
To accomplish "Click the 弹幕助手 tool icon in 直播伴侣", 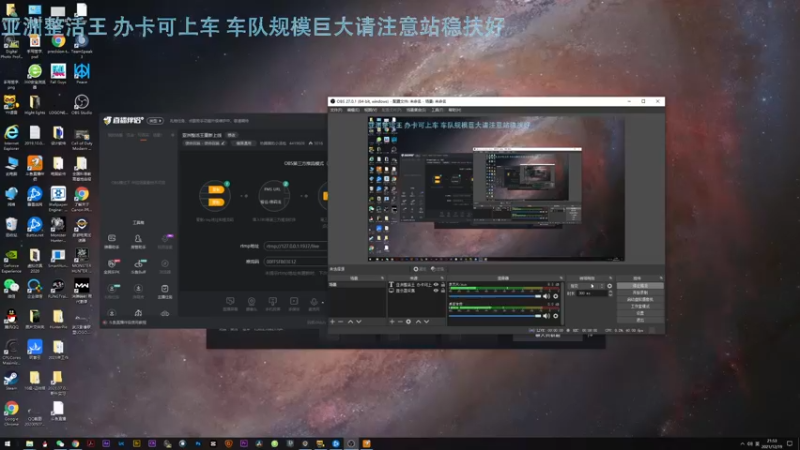I will pyautogui.click(x=112, y=241).
